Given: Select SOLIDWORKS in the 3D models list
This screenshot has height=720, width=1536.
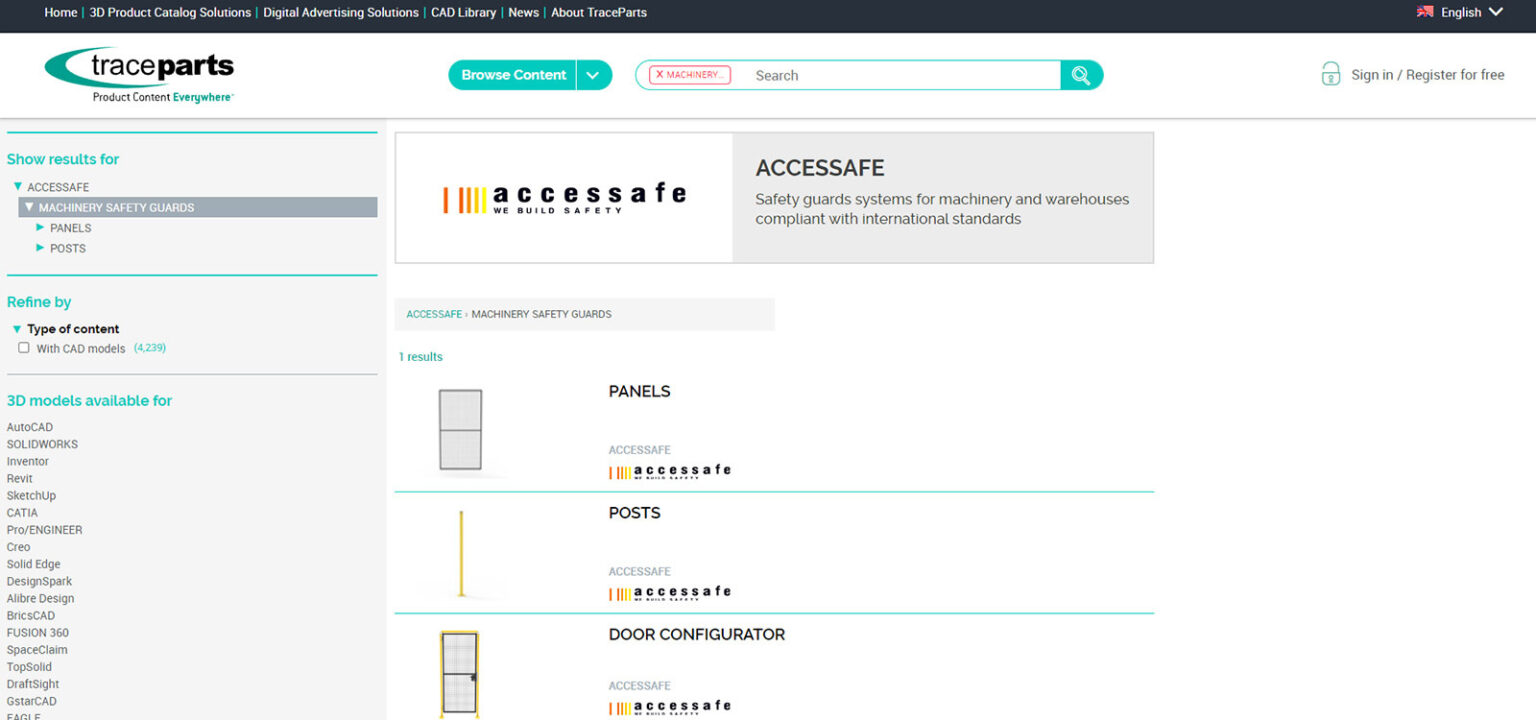Looking at the screenshot, I should [x=42, y=443].
